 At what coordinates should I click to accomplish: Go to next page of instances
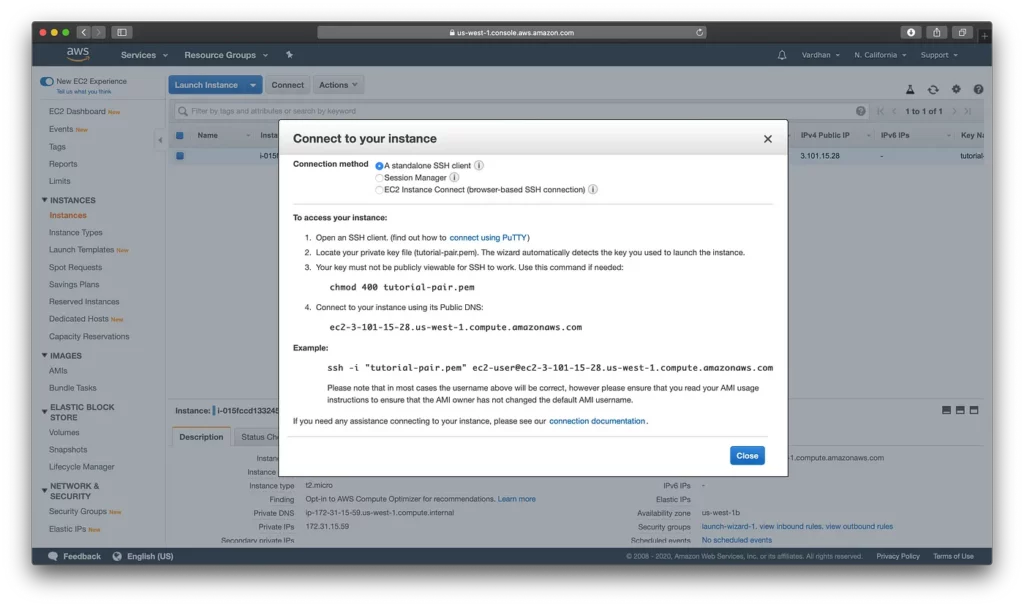(x=954, y=111)
